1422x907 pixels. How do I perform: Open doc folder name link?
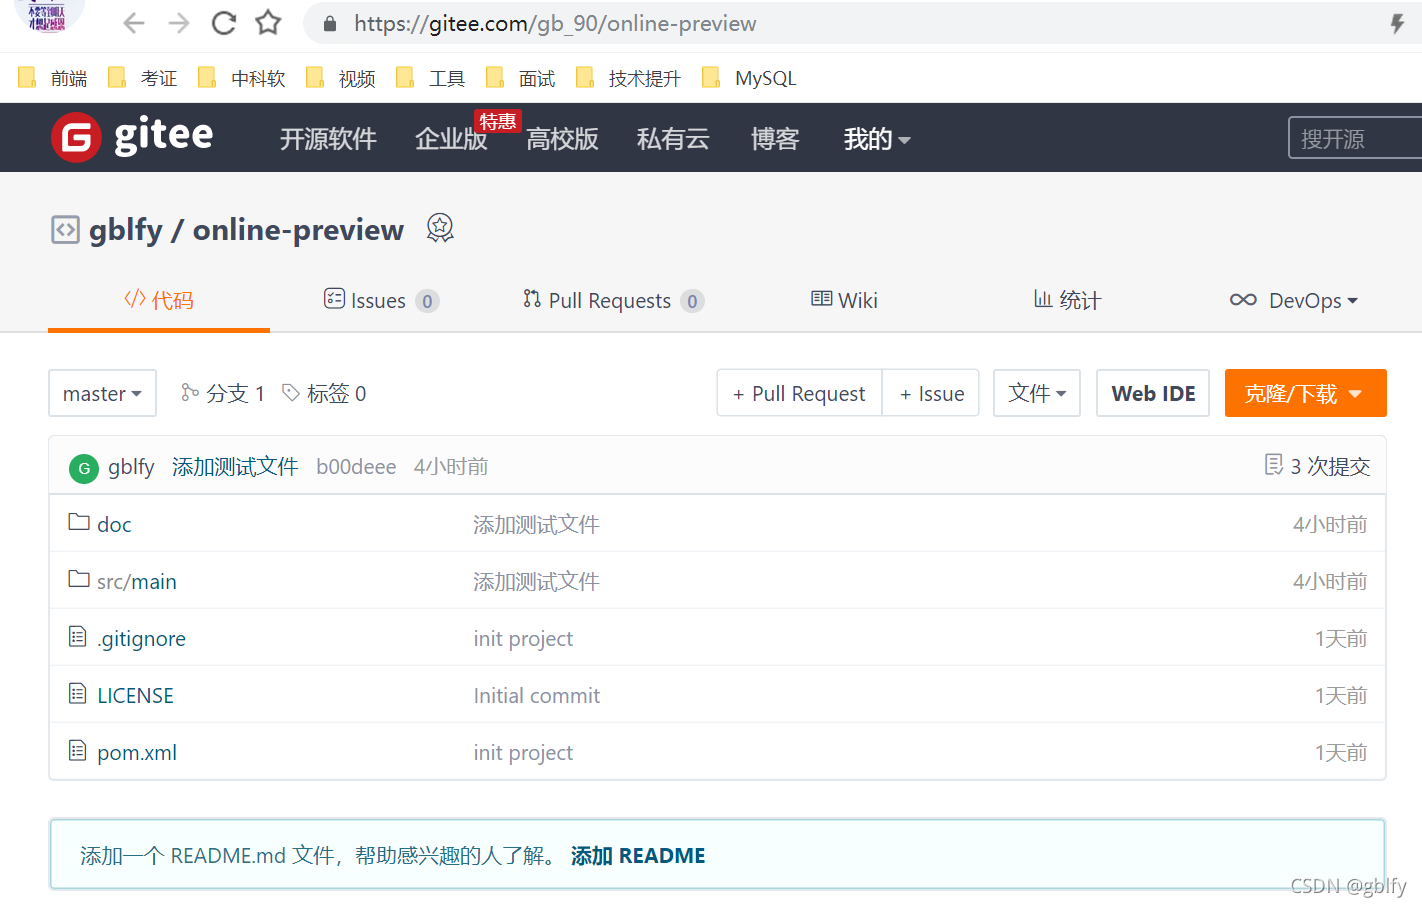point(114,525)
